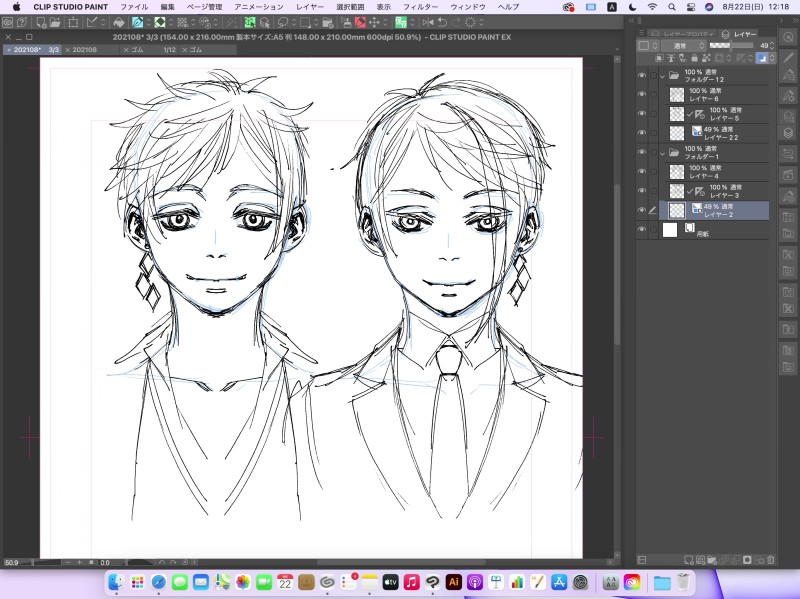The image size is (800, 599).
Task: Click the green export icon in the command bar
Action: pyautogui.click(x=250, y=22)
